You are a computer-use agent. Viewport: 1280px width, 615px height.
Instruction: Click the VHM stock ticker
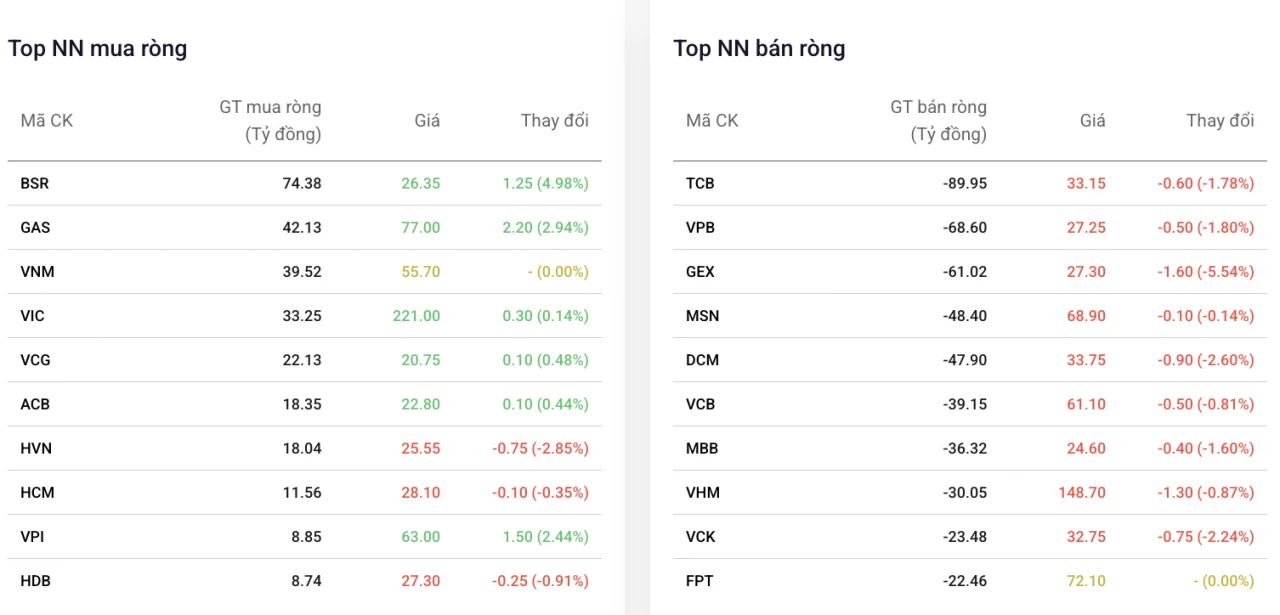point(703,492)
